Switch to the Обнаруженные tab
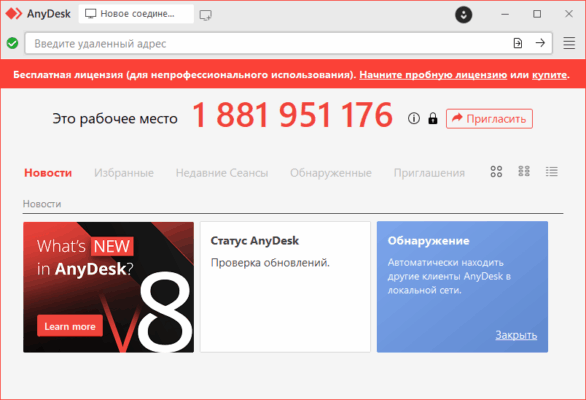586x400 pixels. pyautogui.click(x=331, y=173)
